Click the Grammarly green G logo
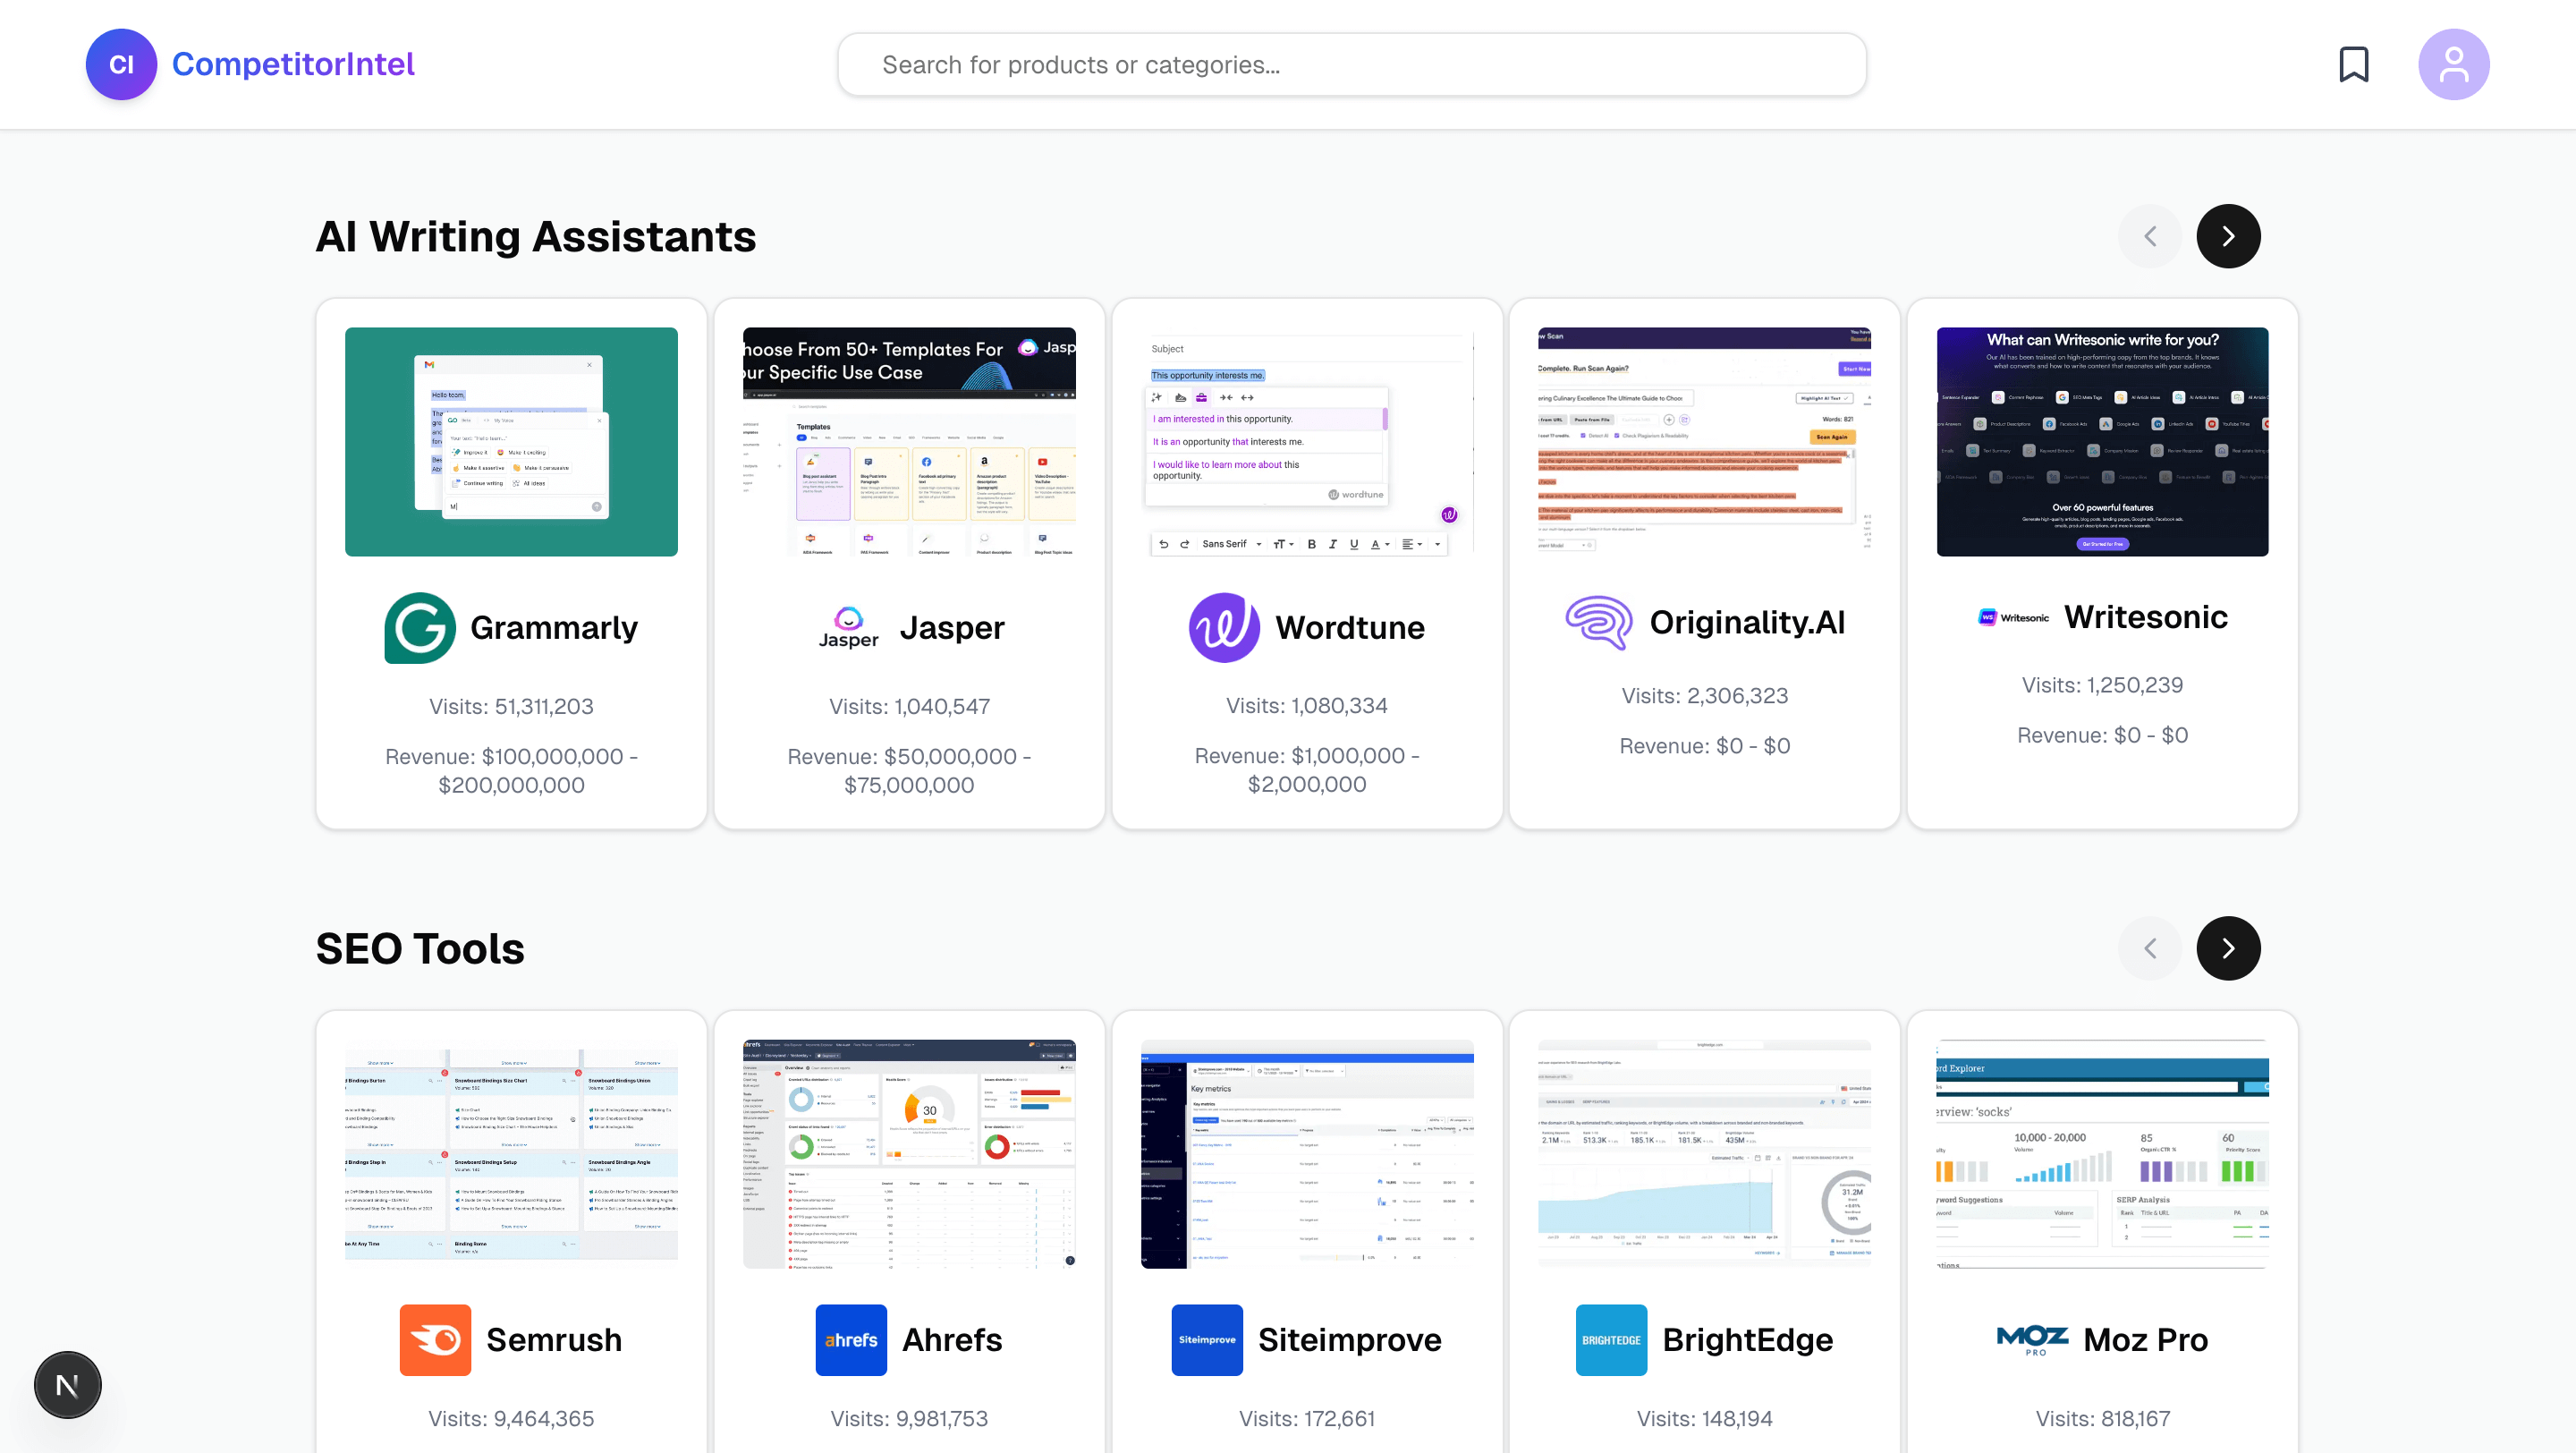 point(420,628)
